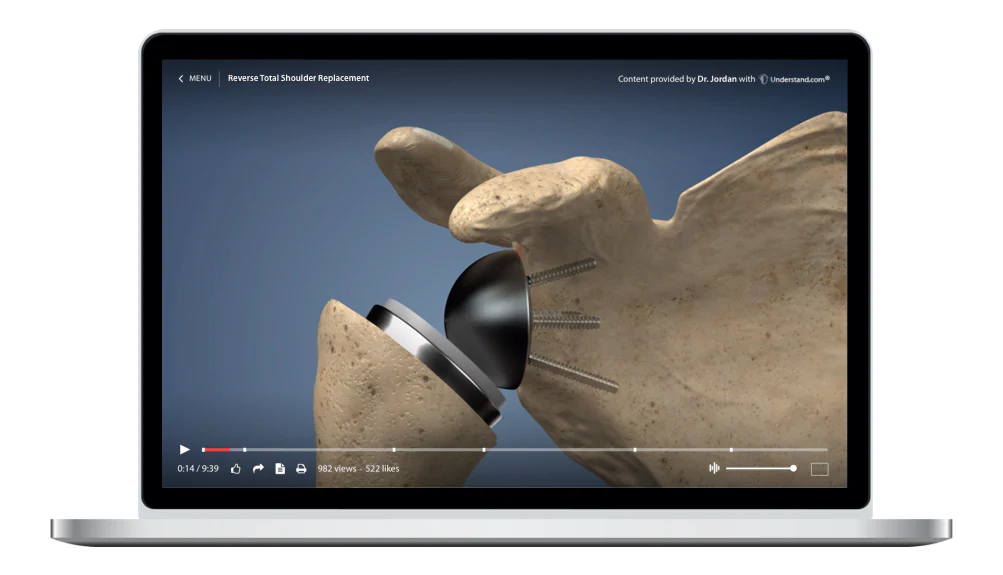This screenshot has width=1003, height=575.
Task: Click the 'Dr. Jordan' provider name
Action: click(716, 79)
